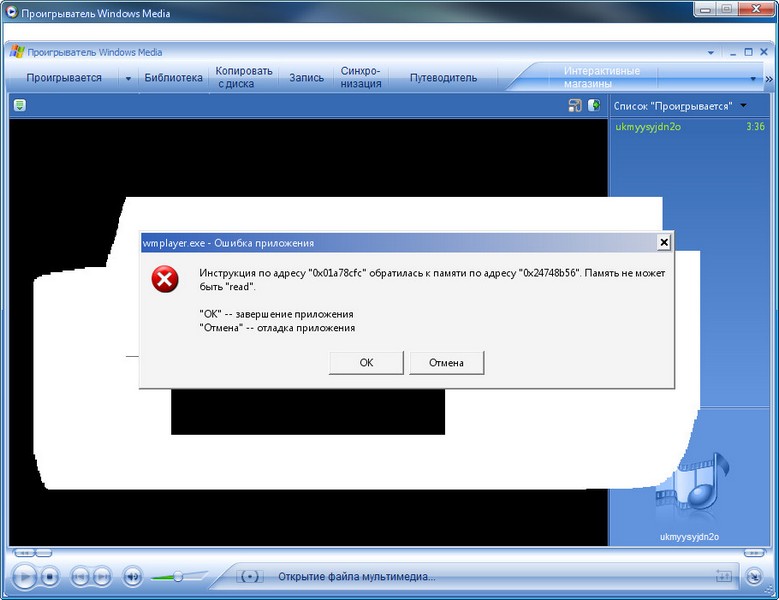The width and height of the screenshot is (779, 600).
Task: Click the Windows logo in inner title bar
Action: (x=17, y=52)
